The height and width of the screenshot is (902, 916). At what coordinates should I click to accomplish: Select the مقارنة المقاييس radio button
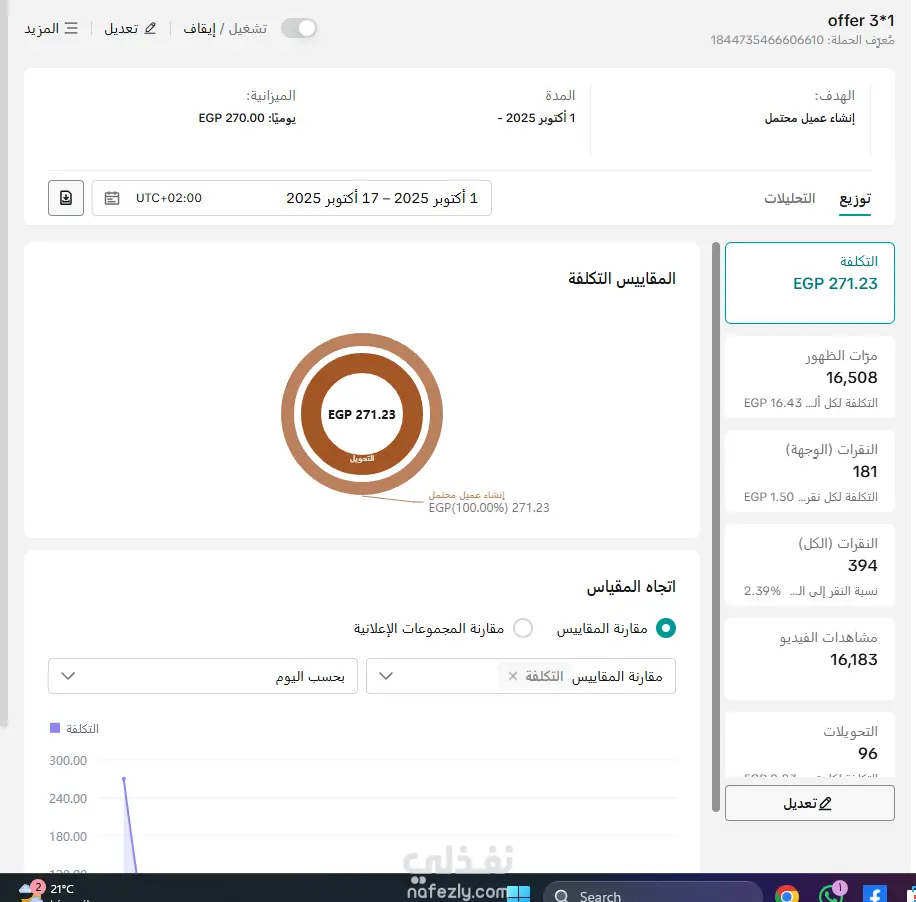tap(665, 628)
